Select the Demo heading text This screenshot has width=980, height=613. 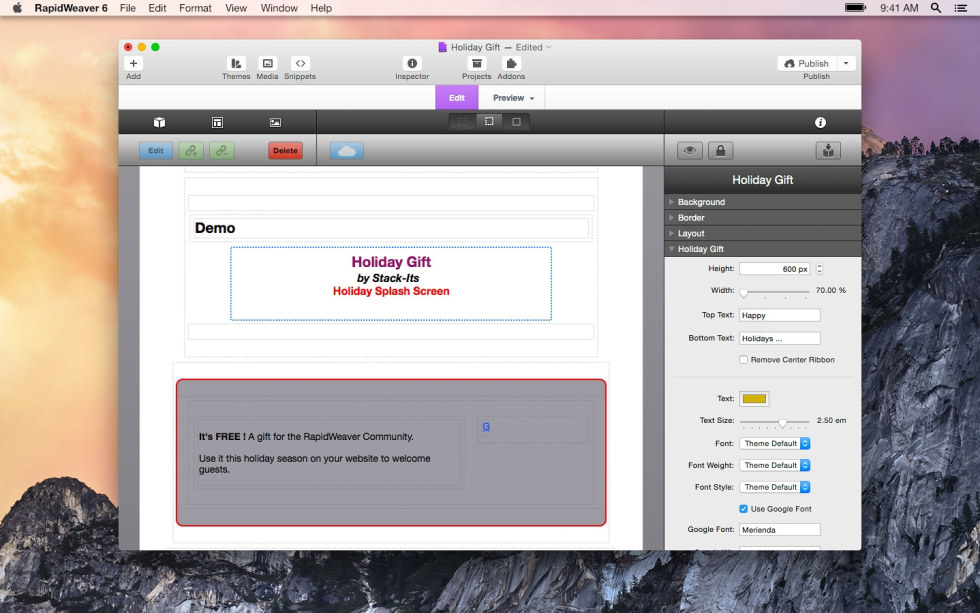(215, 228)
